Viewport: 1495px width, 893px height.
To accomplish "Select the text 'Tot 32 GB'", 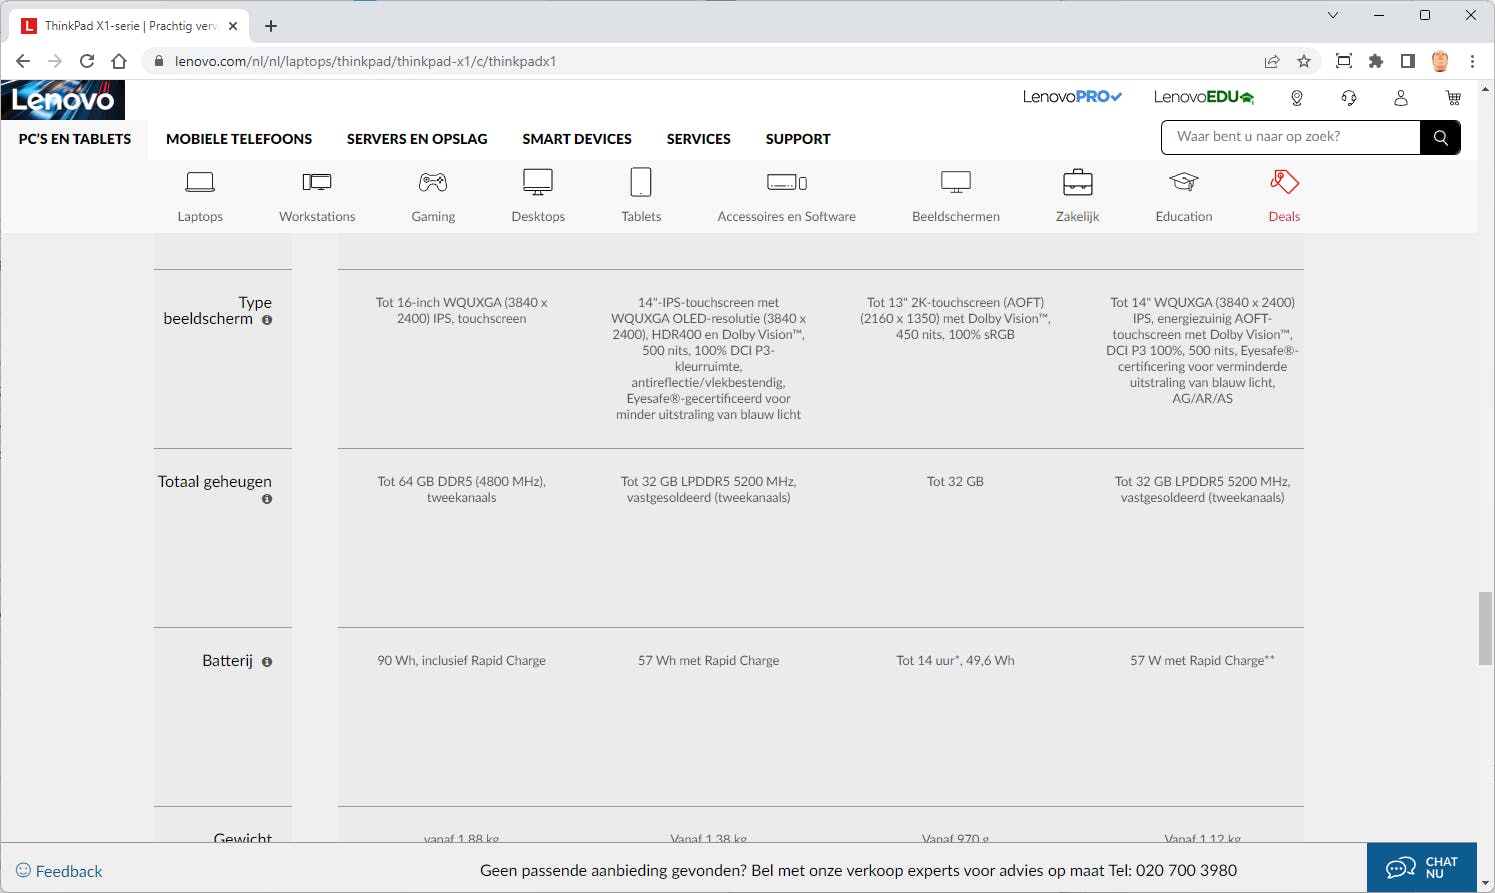I will (955, 482).
